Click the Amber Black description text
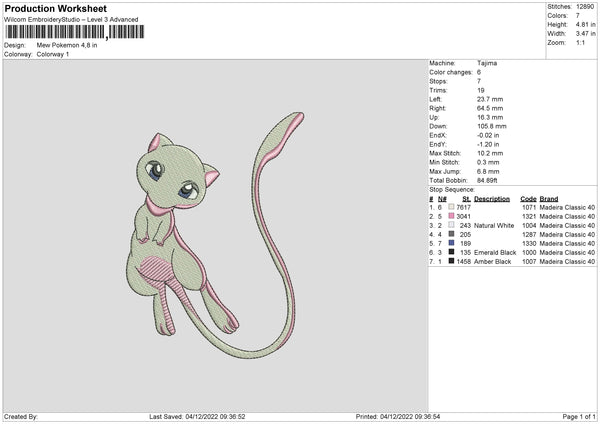 [x=492, y=262]
